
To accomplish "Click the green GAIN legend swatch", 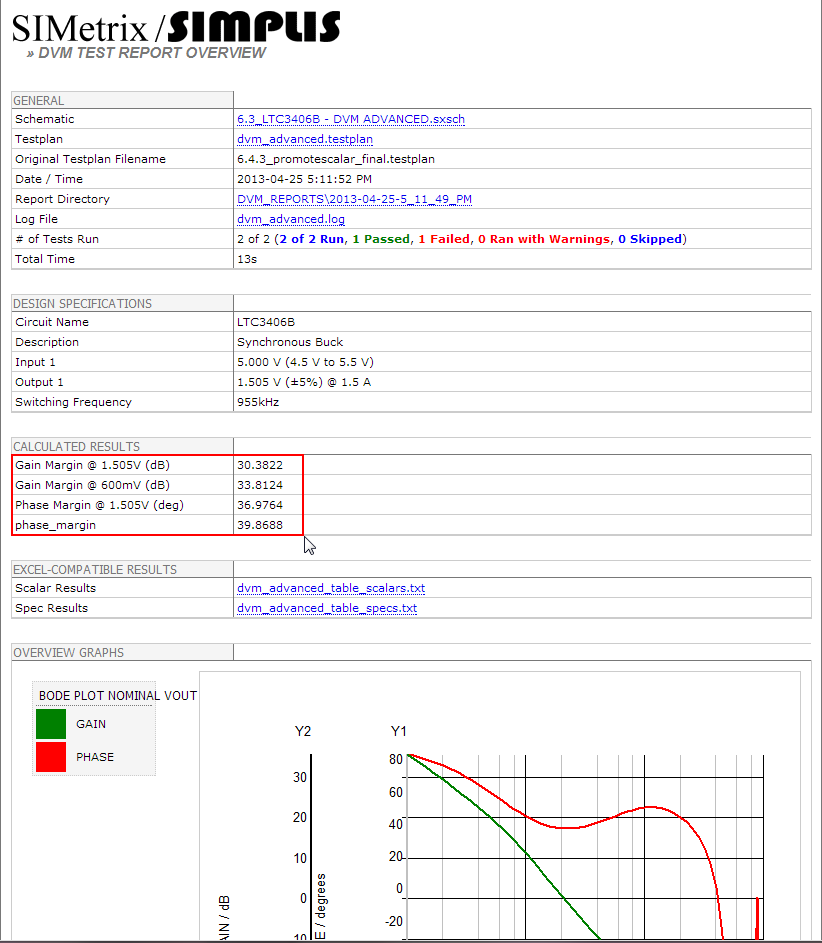I will coord(51,724).
